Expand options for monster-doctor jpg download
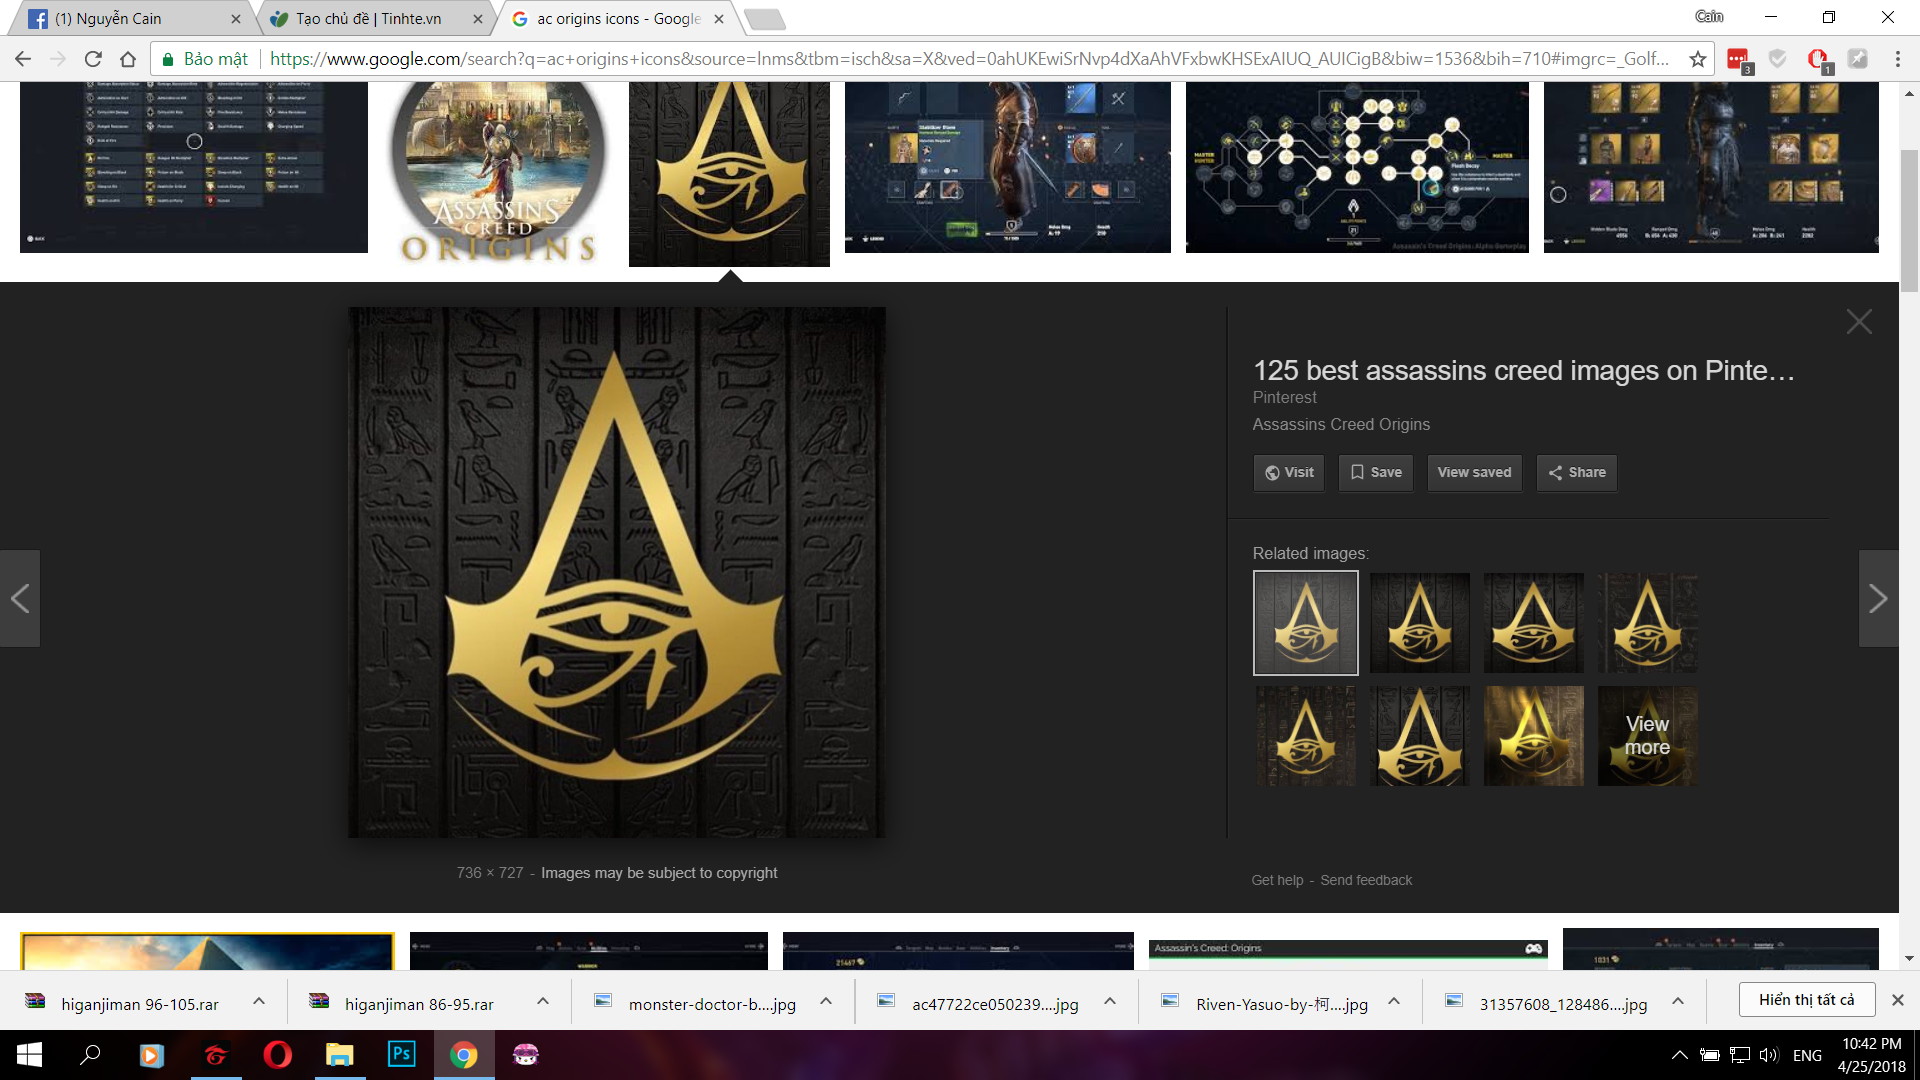This screenshot has width=1920, height=1080. [x=826, y=1001]
